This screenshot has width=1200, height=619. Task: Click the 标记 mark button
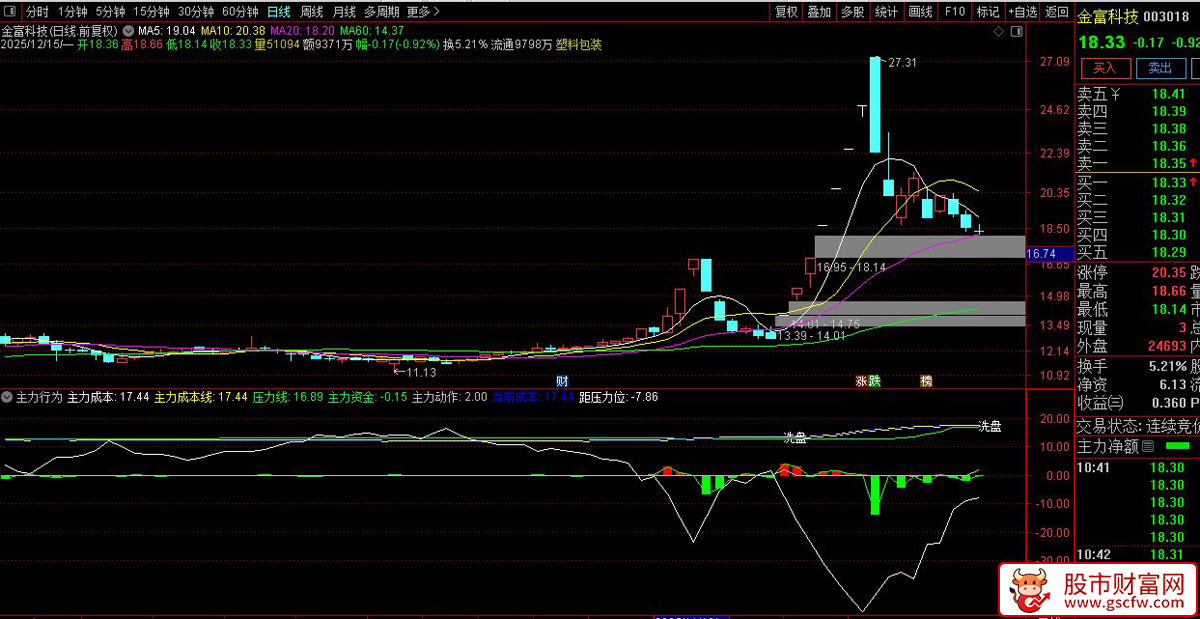(988, 12)
